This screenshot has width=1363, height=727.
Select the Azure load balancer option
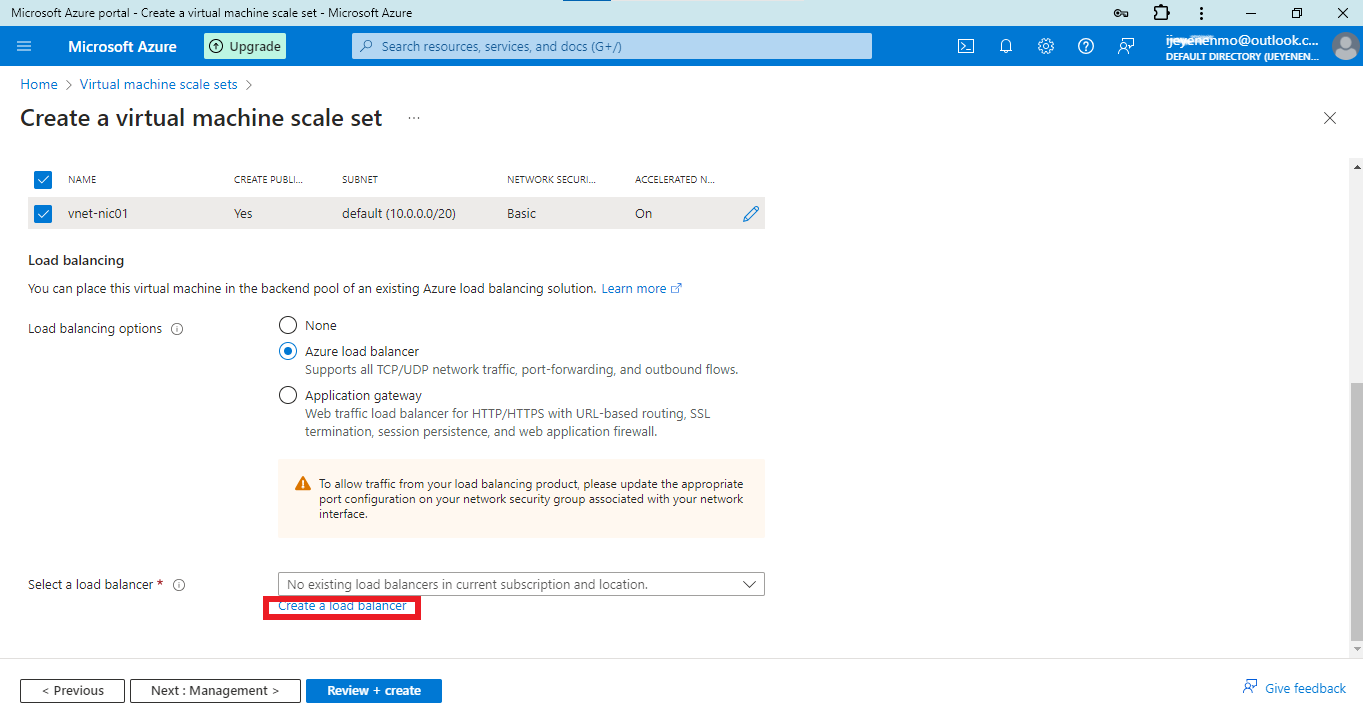tap(288, 351)
